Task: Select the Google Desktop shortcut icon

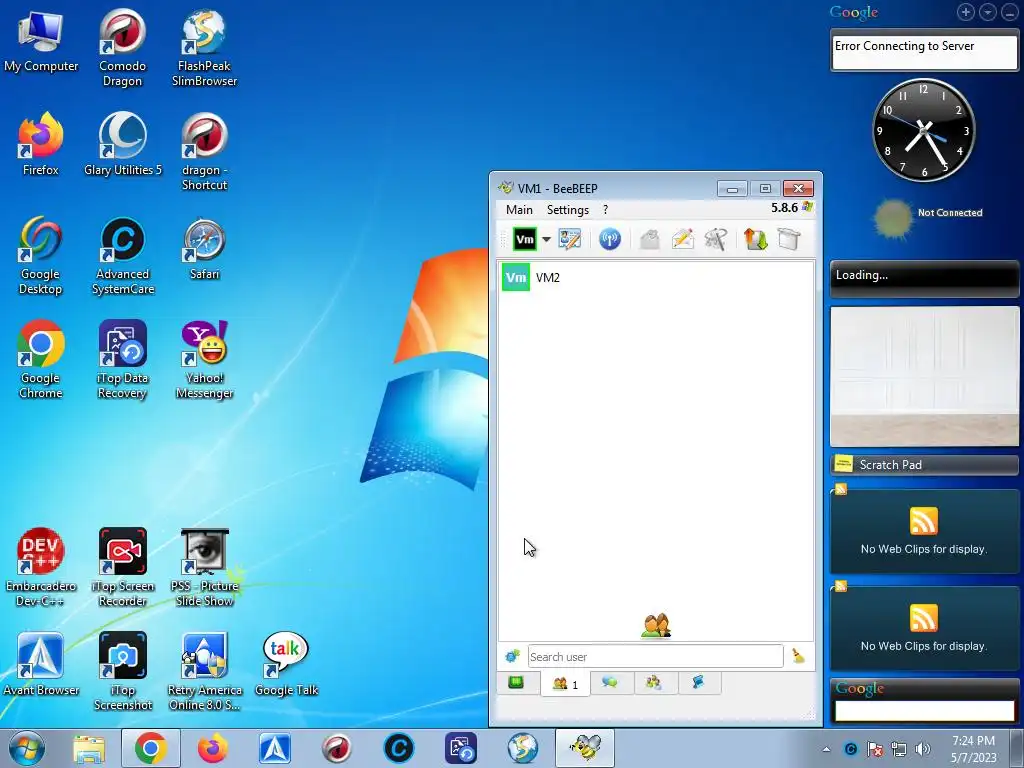Action: [40, 255]
